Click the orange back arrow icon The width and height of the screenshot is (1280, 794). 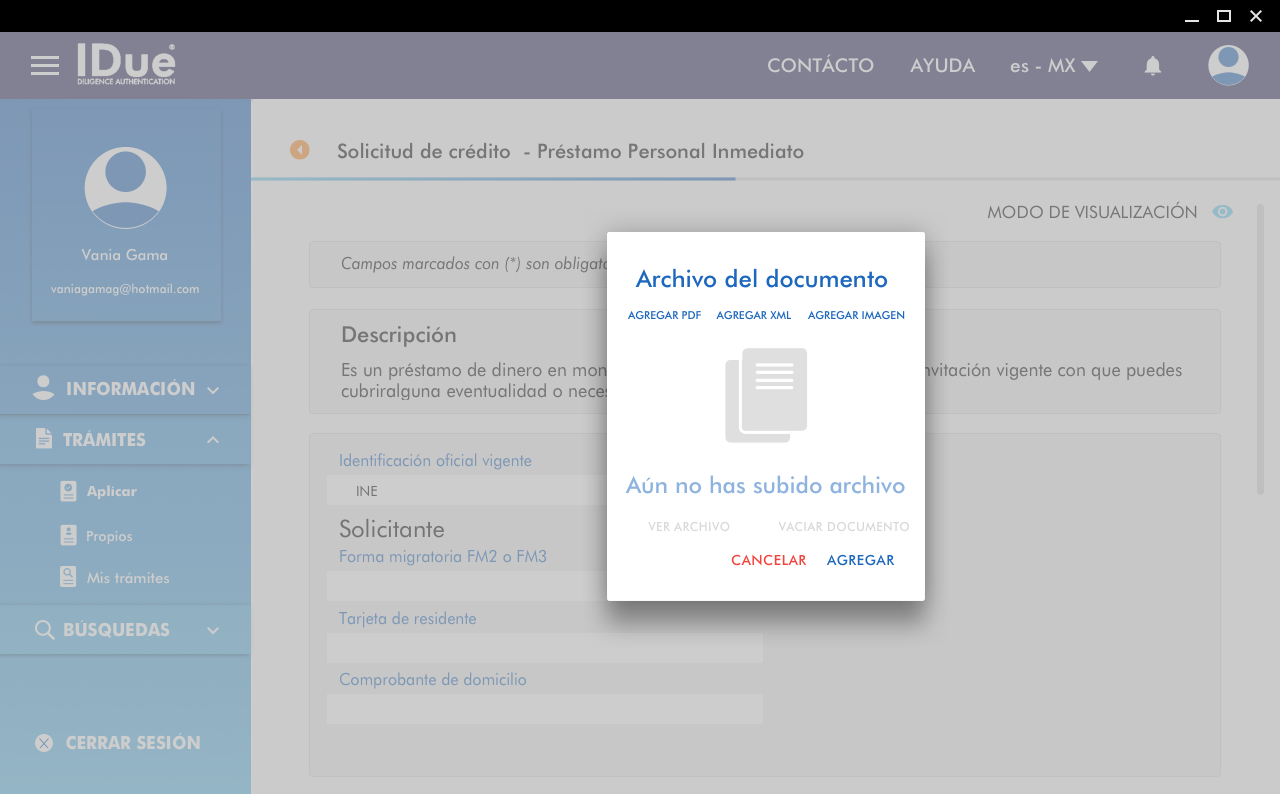[300, 150]
